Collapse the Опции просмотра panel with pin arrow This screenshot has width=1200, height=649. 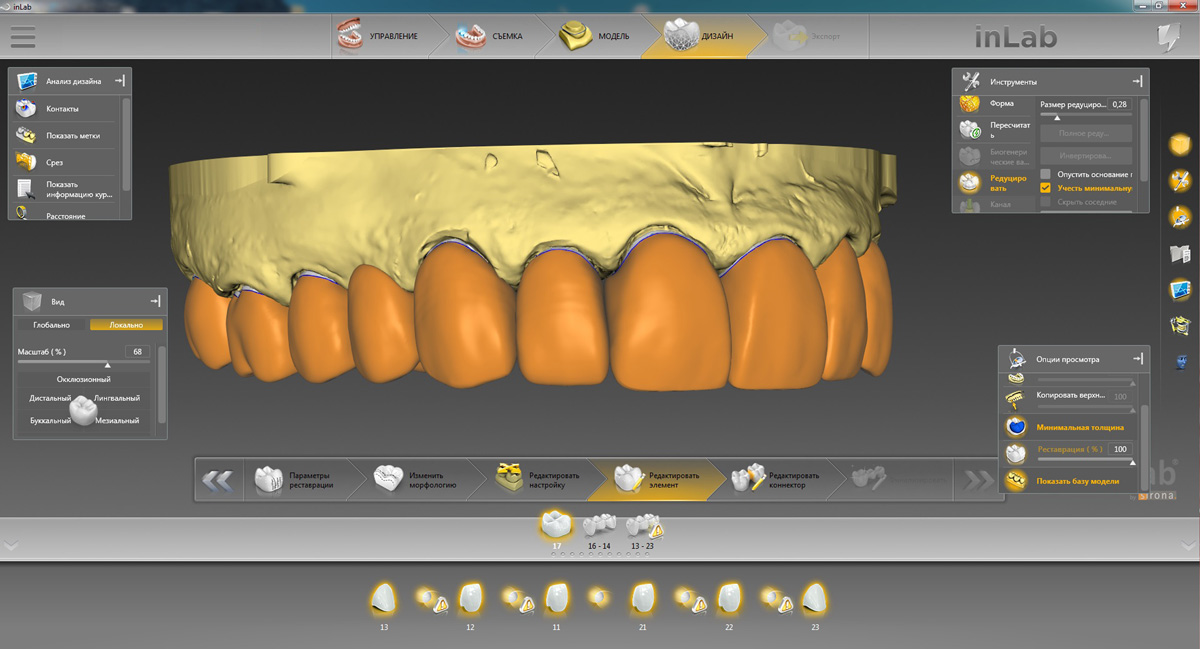[1137, 358]
